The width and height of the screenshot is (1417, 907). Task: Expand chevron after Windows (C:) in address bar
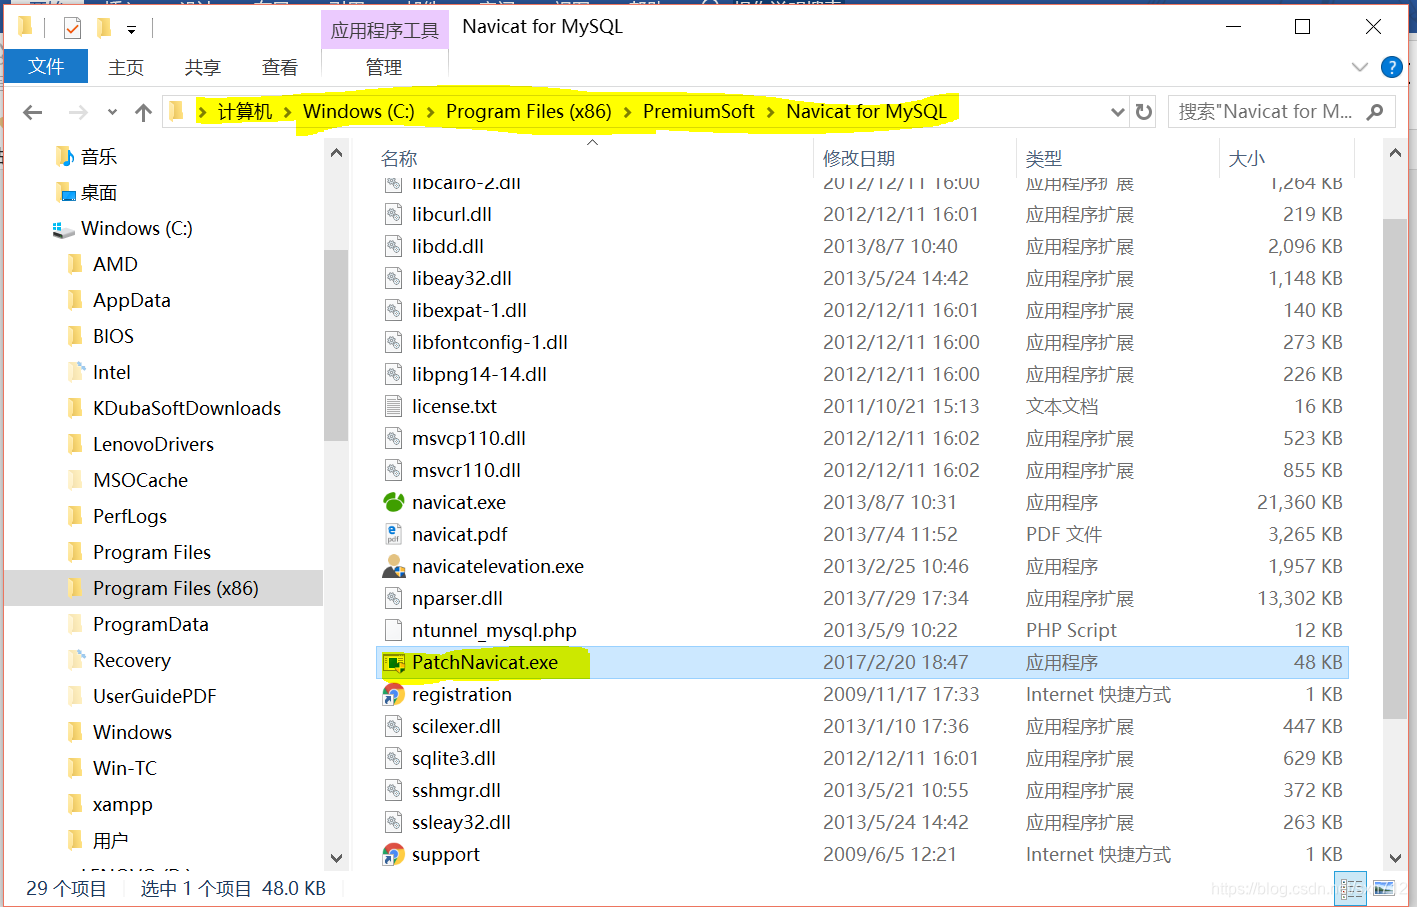click(x=431, y=112)
